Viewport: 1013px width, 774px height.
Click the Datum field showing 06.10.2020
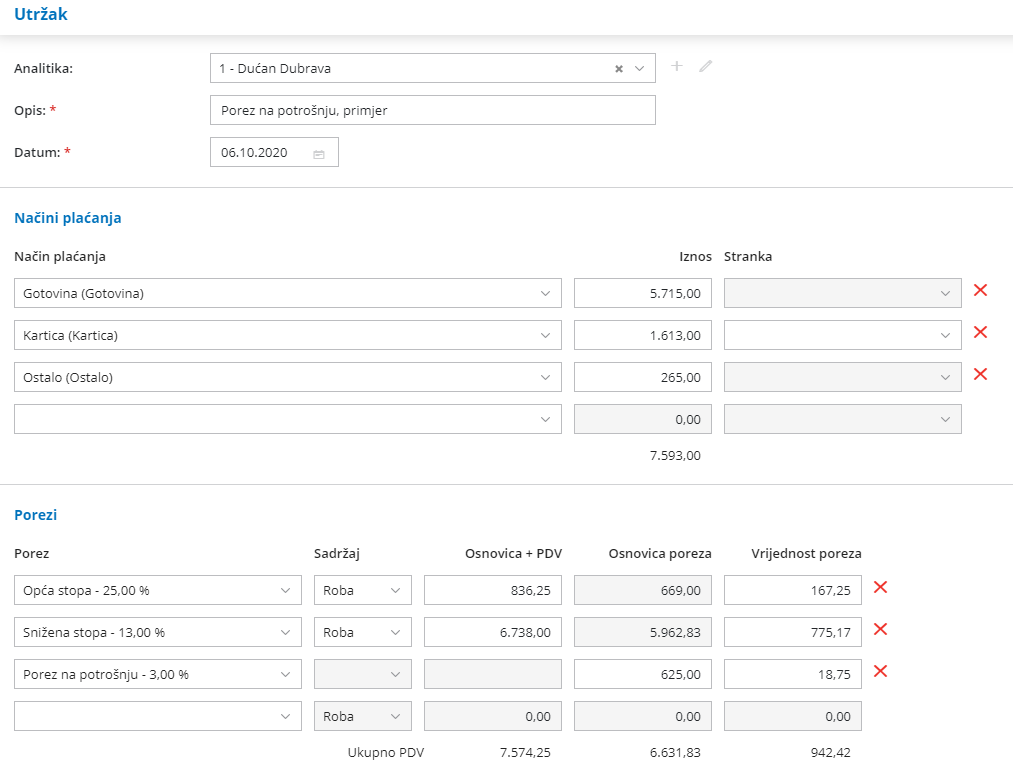click(274, 152)
